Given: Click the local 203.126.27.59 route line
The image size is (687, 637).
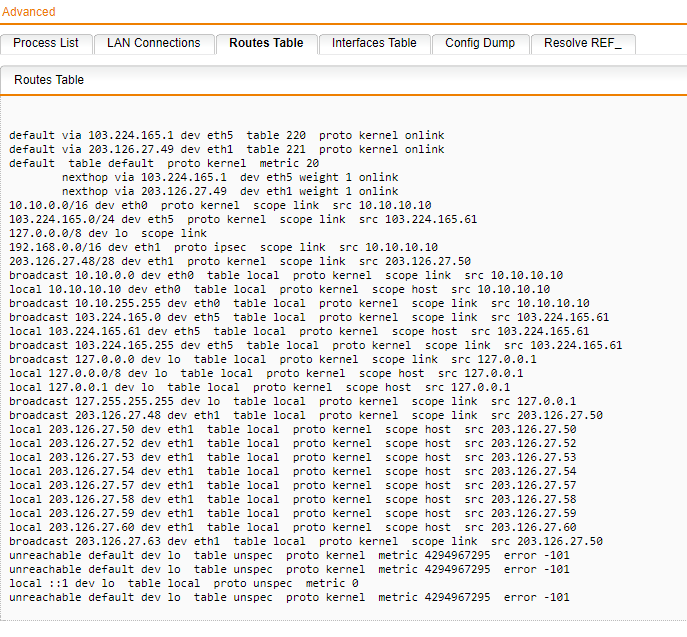Looking at the screenshot, I should pos(293,514).
